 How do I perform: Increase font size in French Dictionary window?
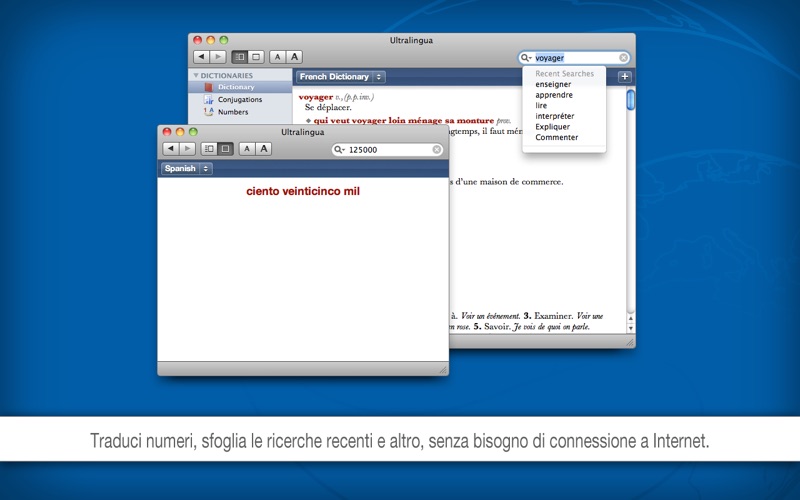pos(294,57)
